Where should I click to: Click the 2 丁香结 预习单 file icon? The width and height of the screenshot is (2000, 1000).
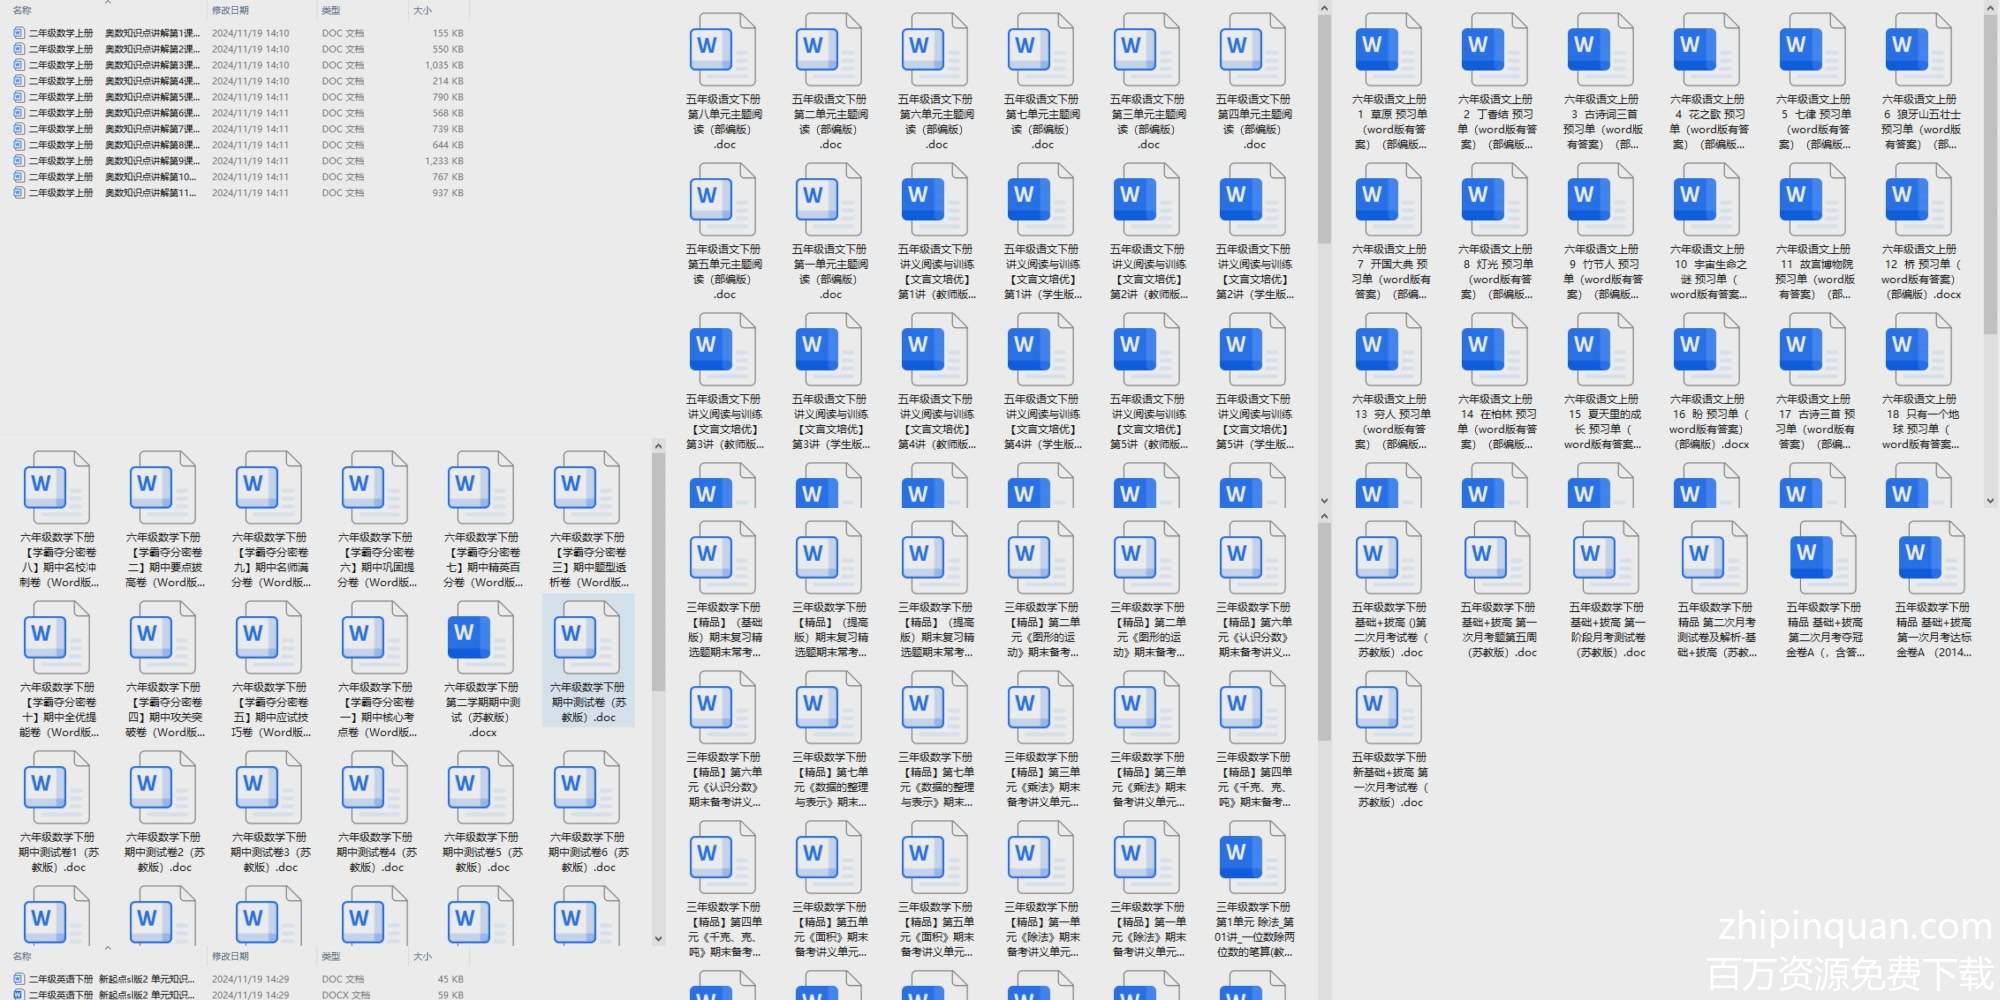(1495, 49)
